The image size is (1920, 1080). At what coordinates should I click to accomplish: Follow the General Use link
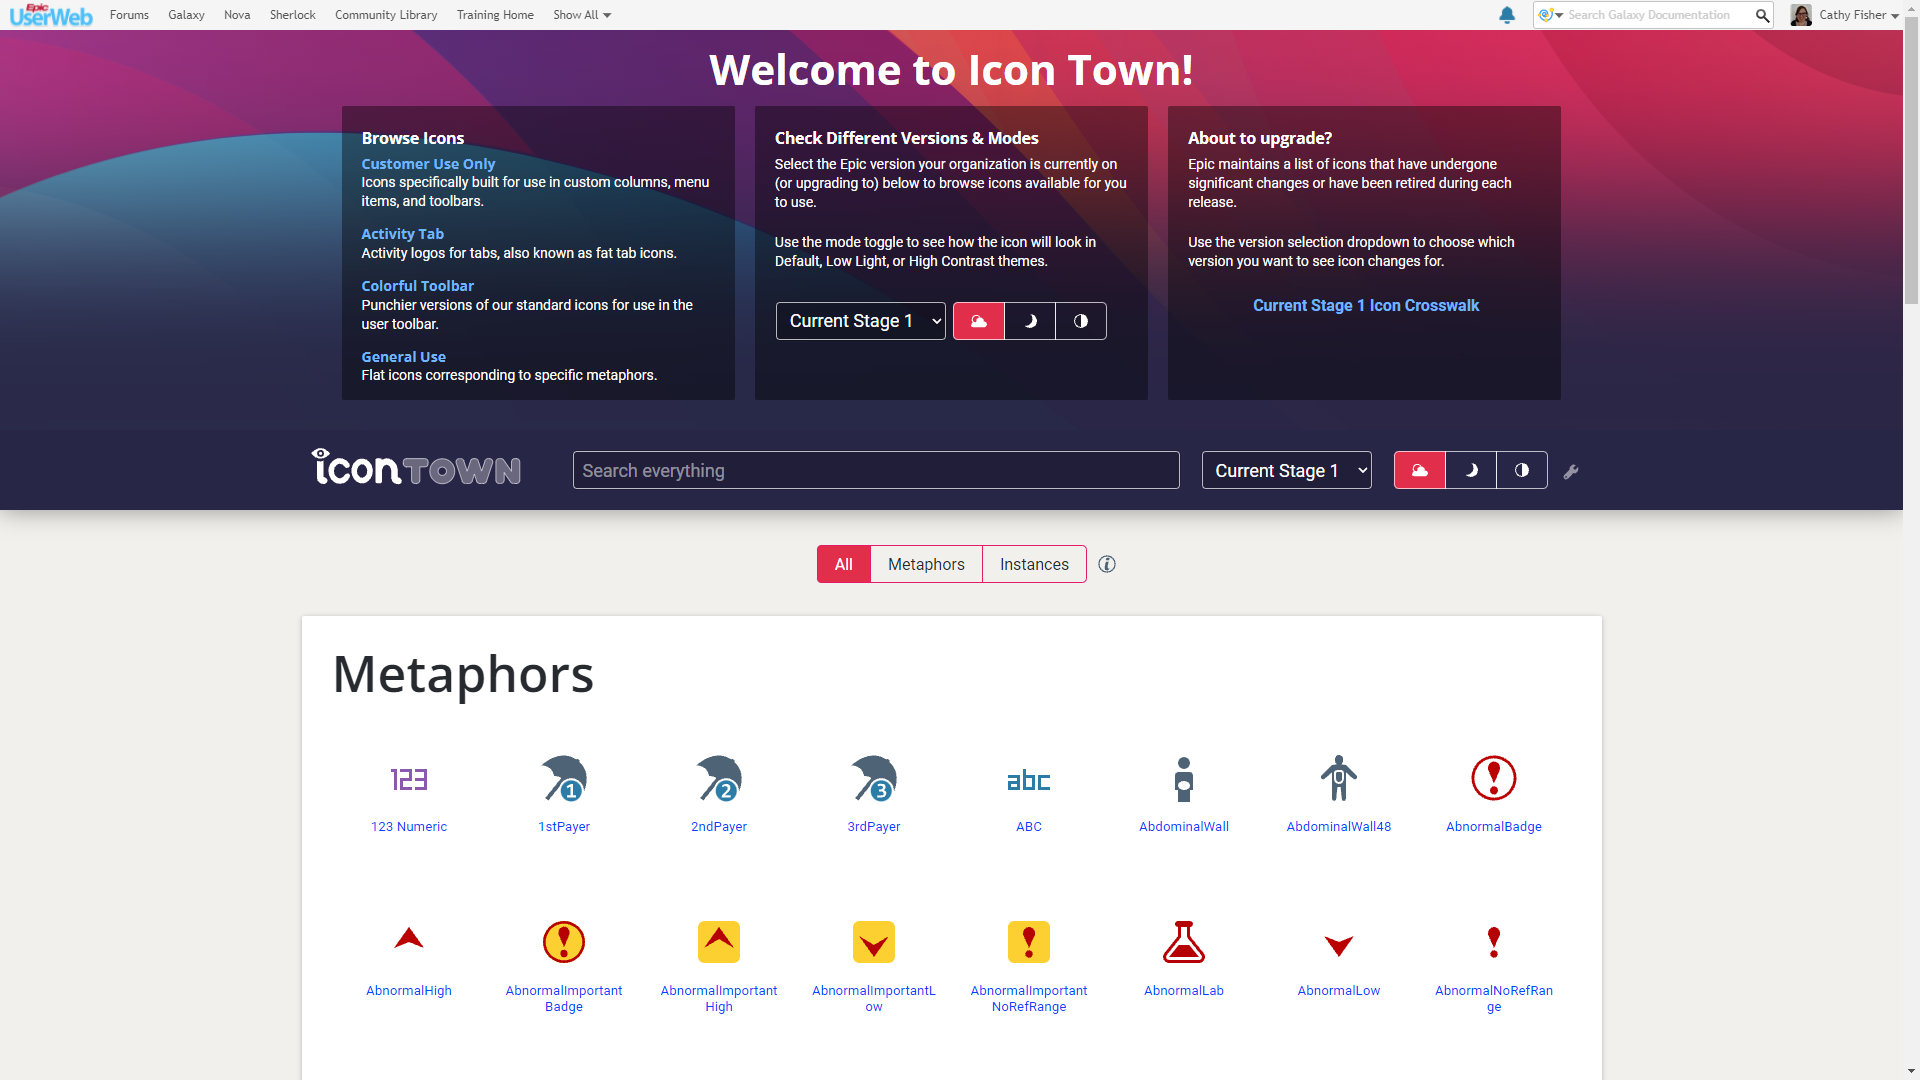click(x=403, y=357)
